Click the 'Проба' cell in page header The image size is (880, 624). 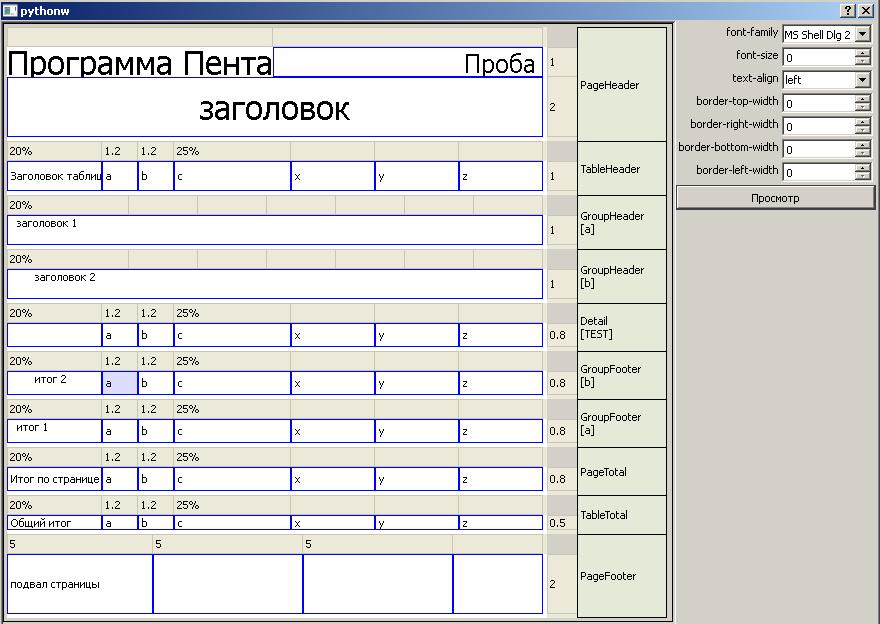408,64
